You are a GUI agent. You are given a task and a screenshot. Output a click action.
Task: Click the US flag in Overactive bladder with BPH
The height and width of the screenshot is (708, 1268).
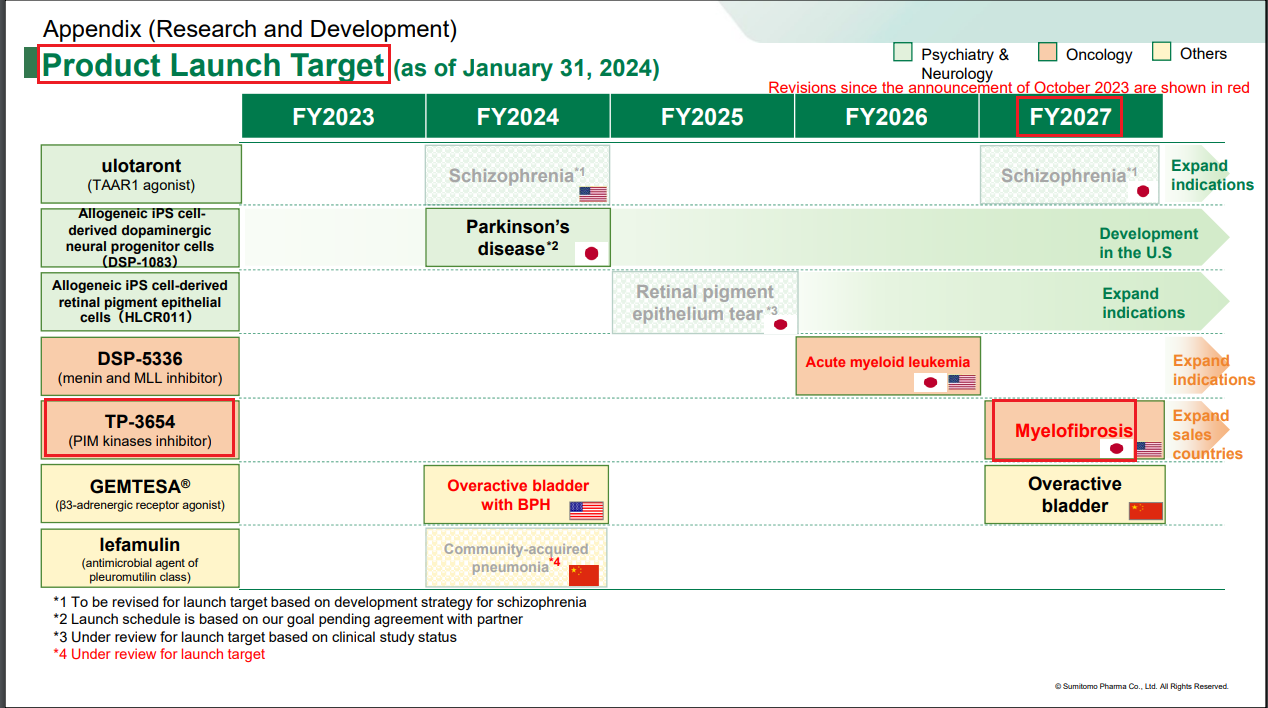click(x=586, y=510)
